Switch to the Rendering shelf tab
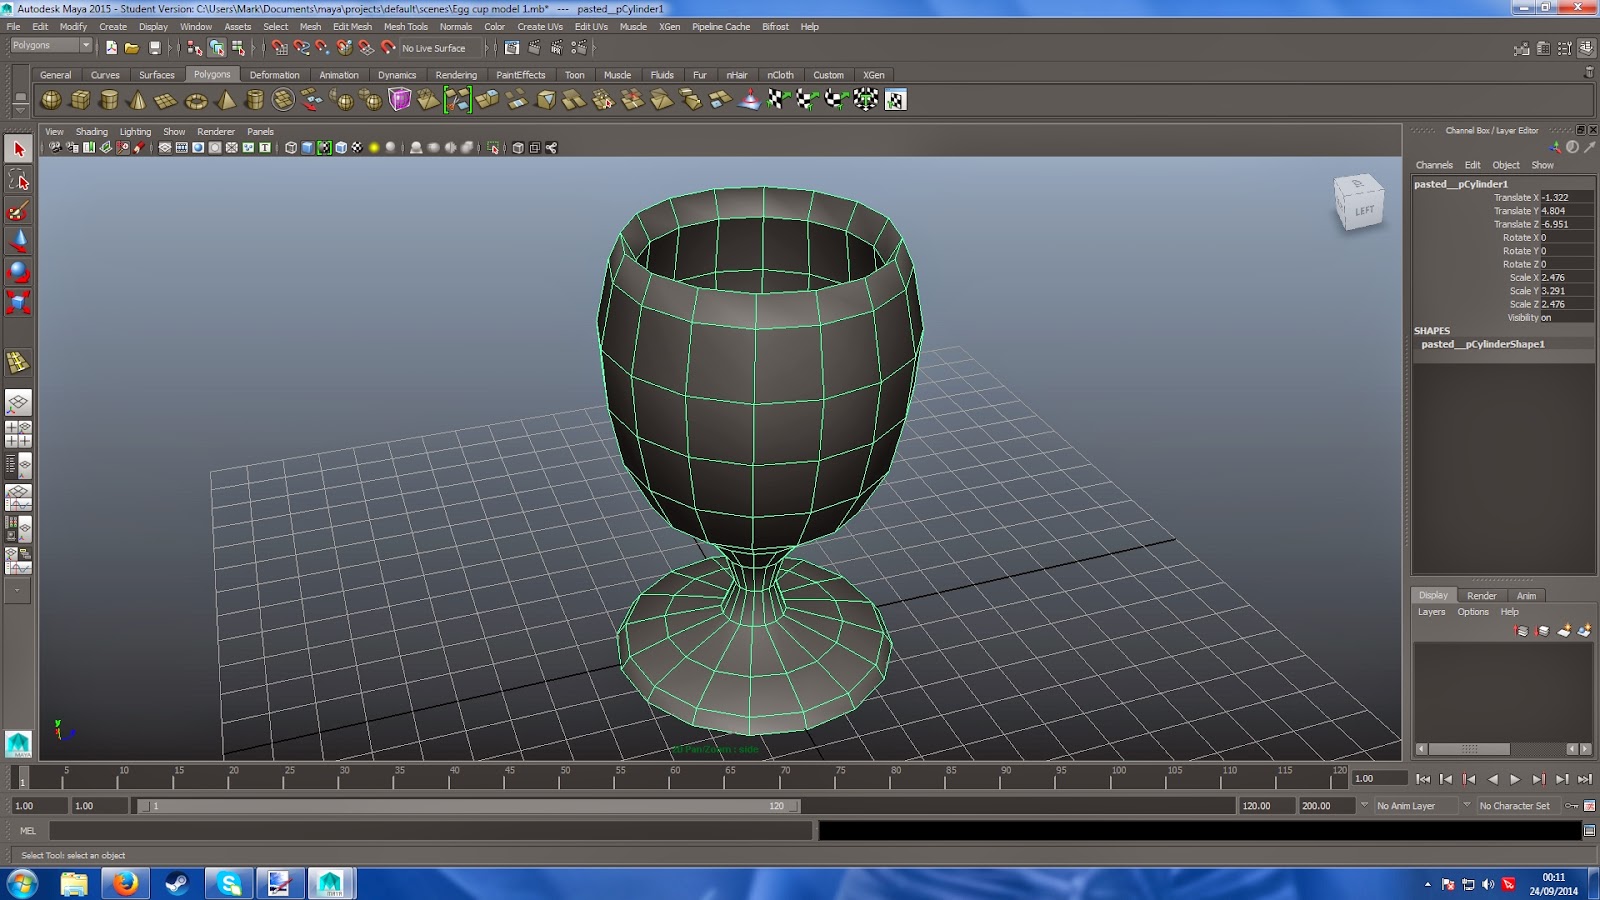1600x900 pixels. pyautogui.click(x=456, y=75)
